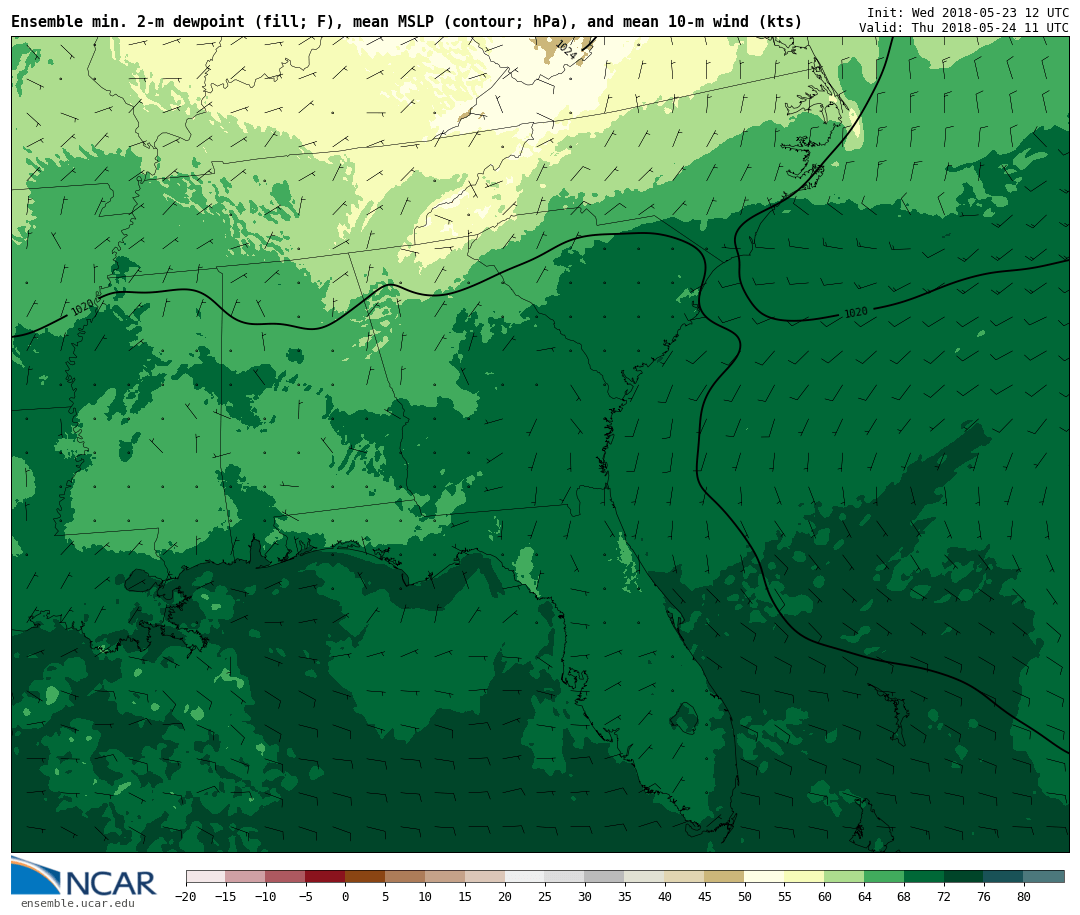Click the 55 tick label on the colorbar
Image resolution: width=1080 pixels, height=915 pixels.
(x=785, y=896)
